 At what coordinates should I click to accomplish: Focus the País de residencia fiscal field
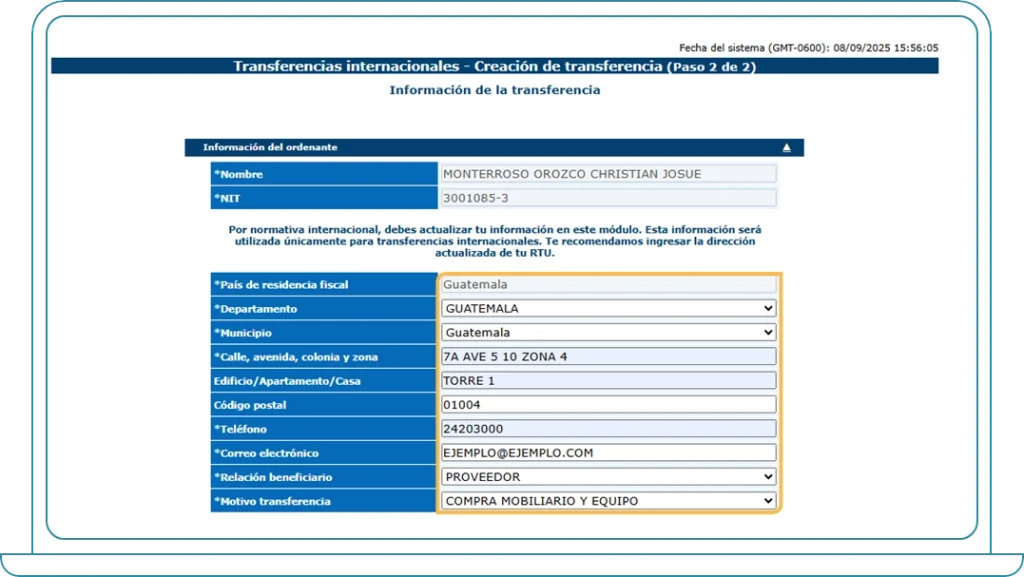point(608,285)
